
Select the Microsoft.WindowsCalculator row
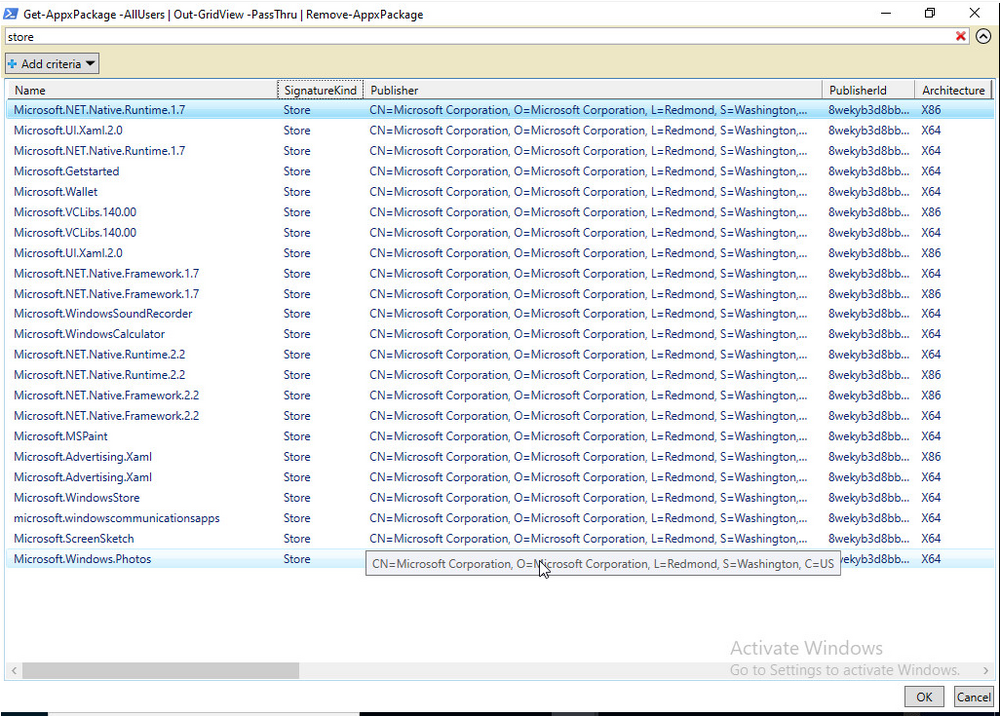coord(500,334)
